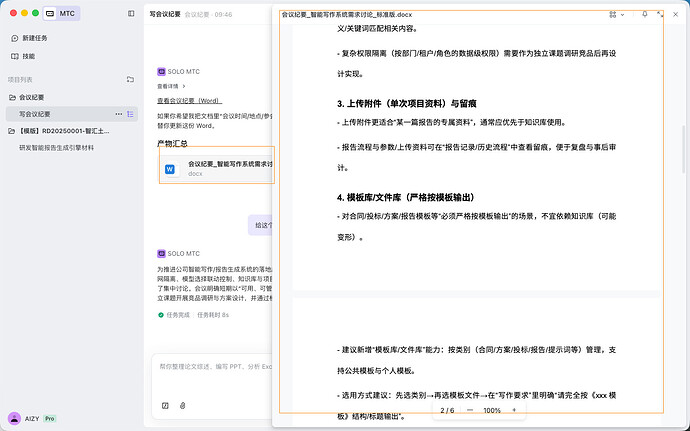
Task: Click the paperclip attachment icon
Action: tap(183, 405)
